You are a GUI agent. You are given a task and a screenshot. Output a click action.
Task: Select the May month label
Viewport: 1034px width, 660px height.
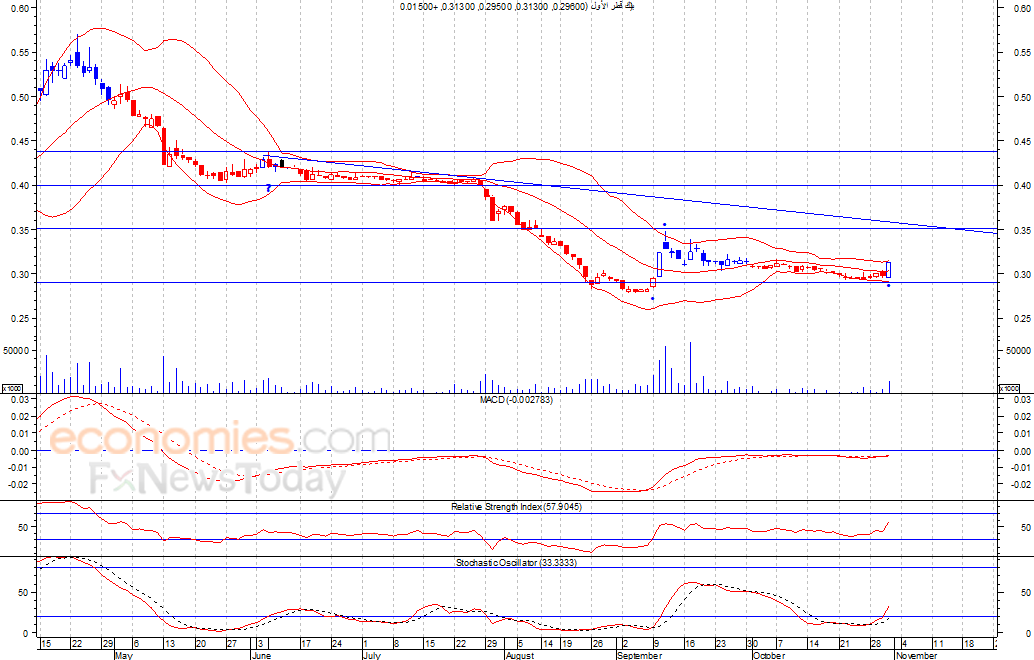point(123,655)
